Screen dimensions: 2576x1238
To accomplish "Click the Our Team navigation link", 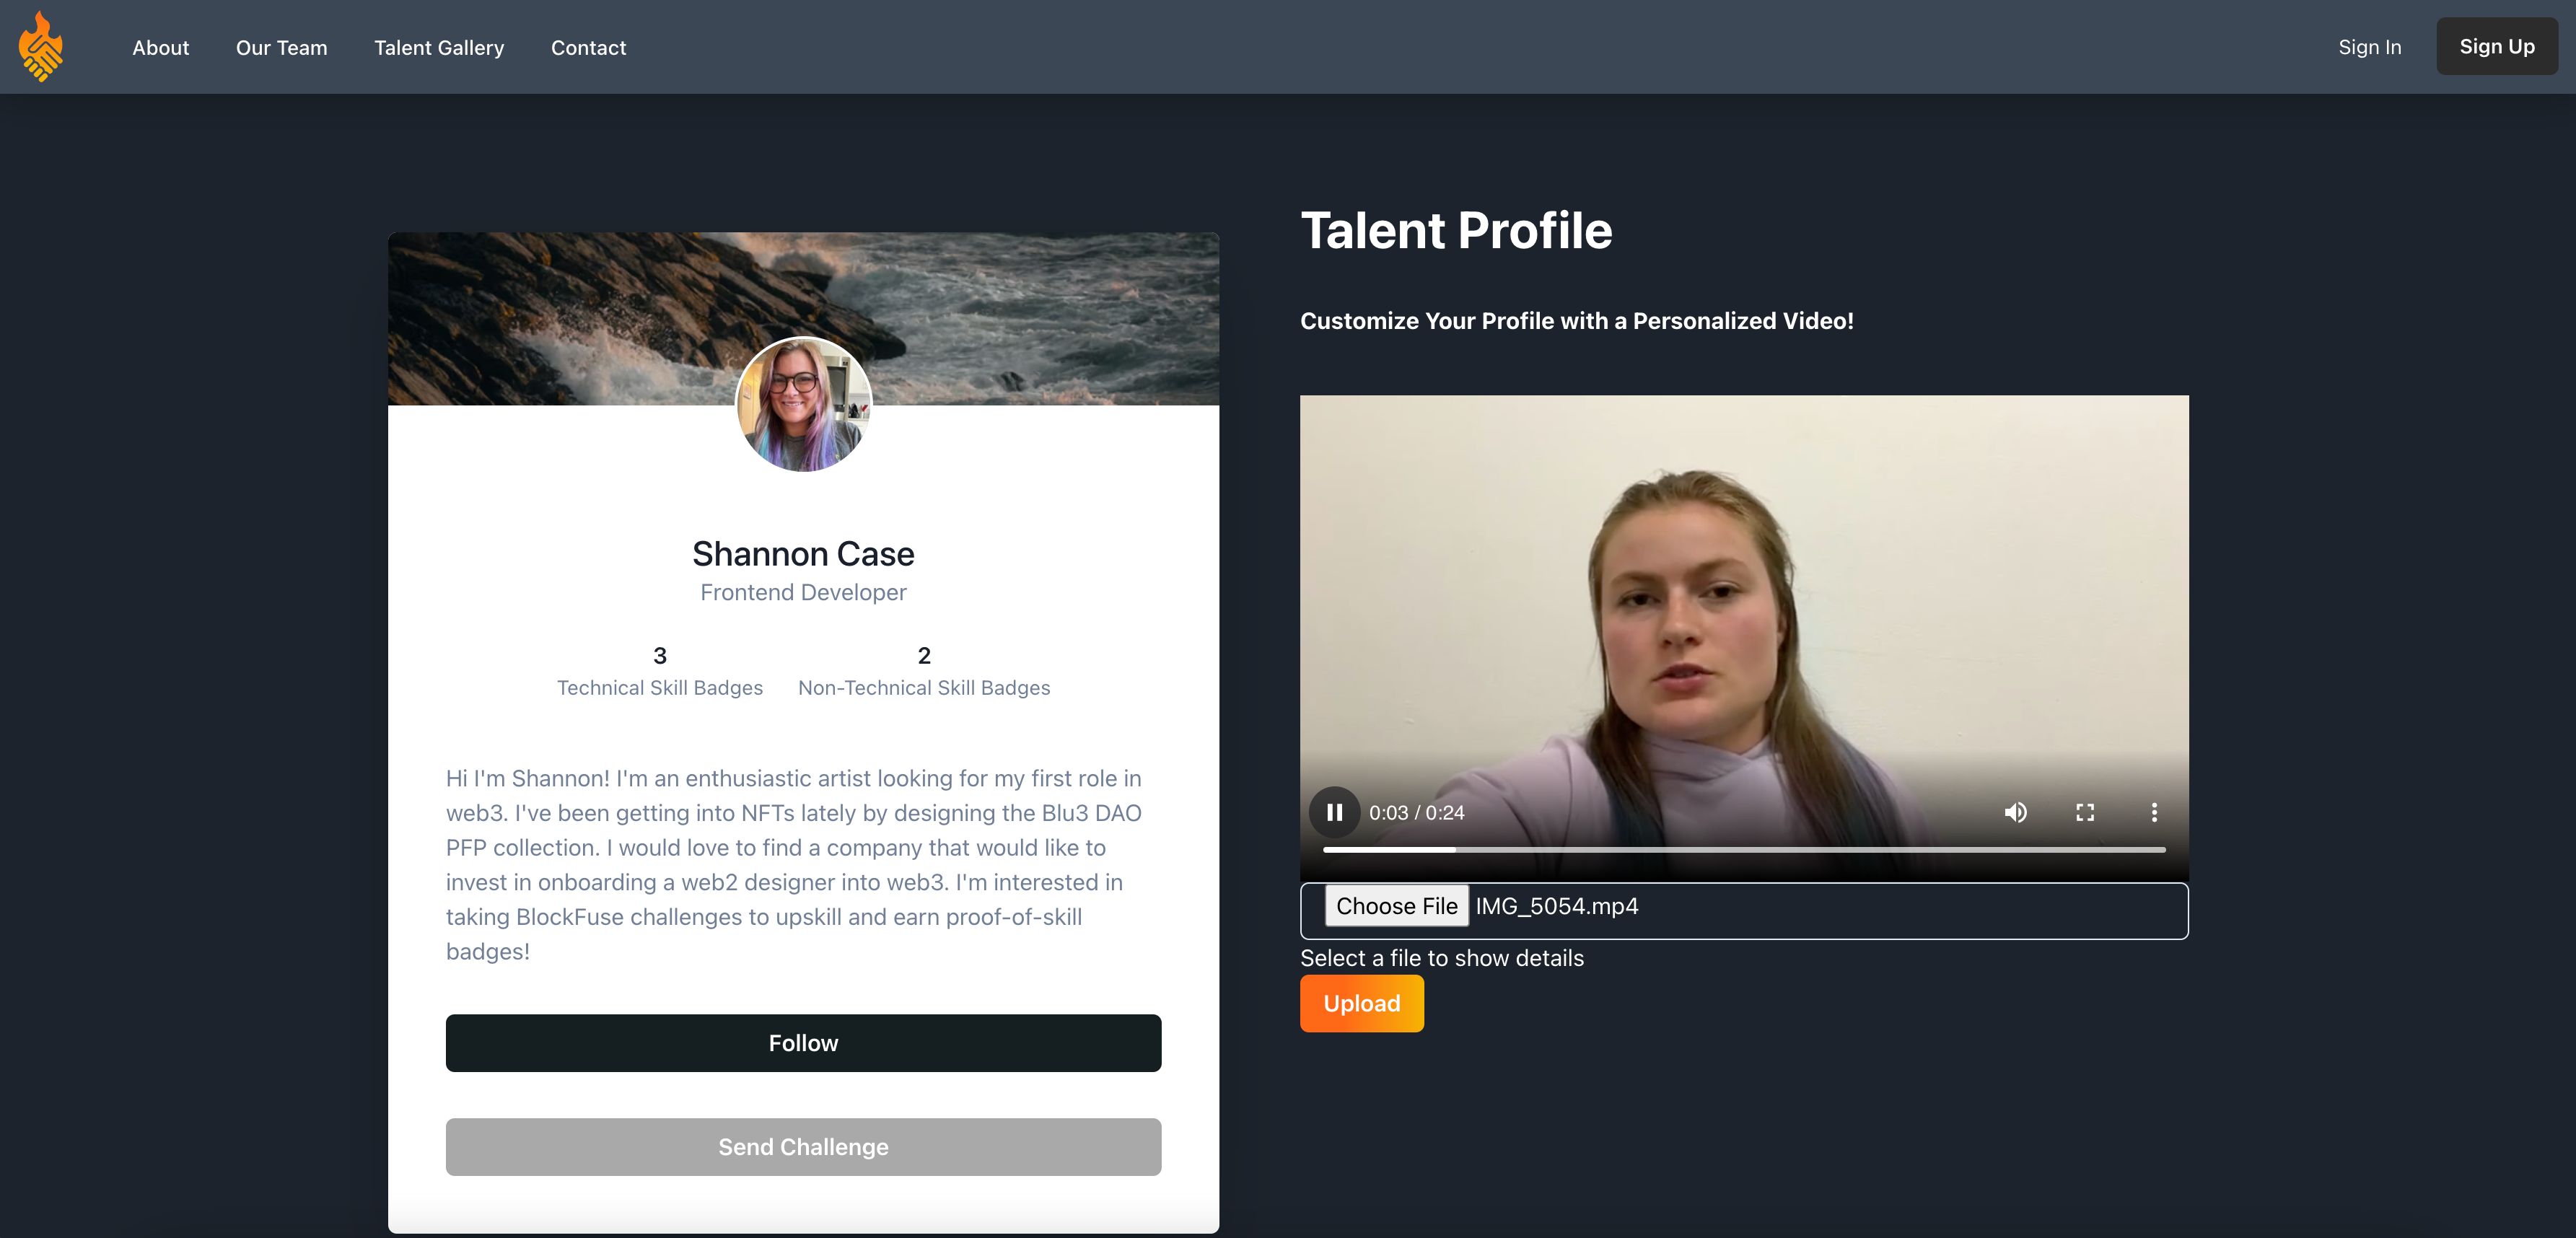I will point(281,46).
